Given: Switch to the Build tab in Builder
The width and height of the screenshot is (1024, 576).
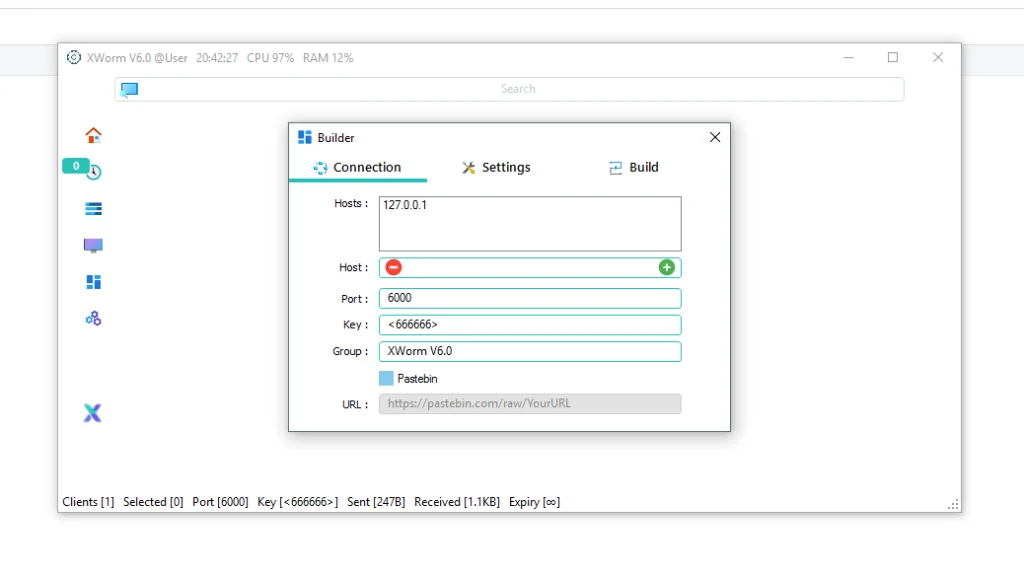Looking at the screenshot, I should [x=633, y=167].
